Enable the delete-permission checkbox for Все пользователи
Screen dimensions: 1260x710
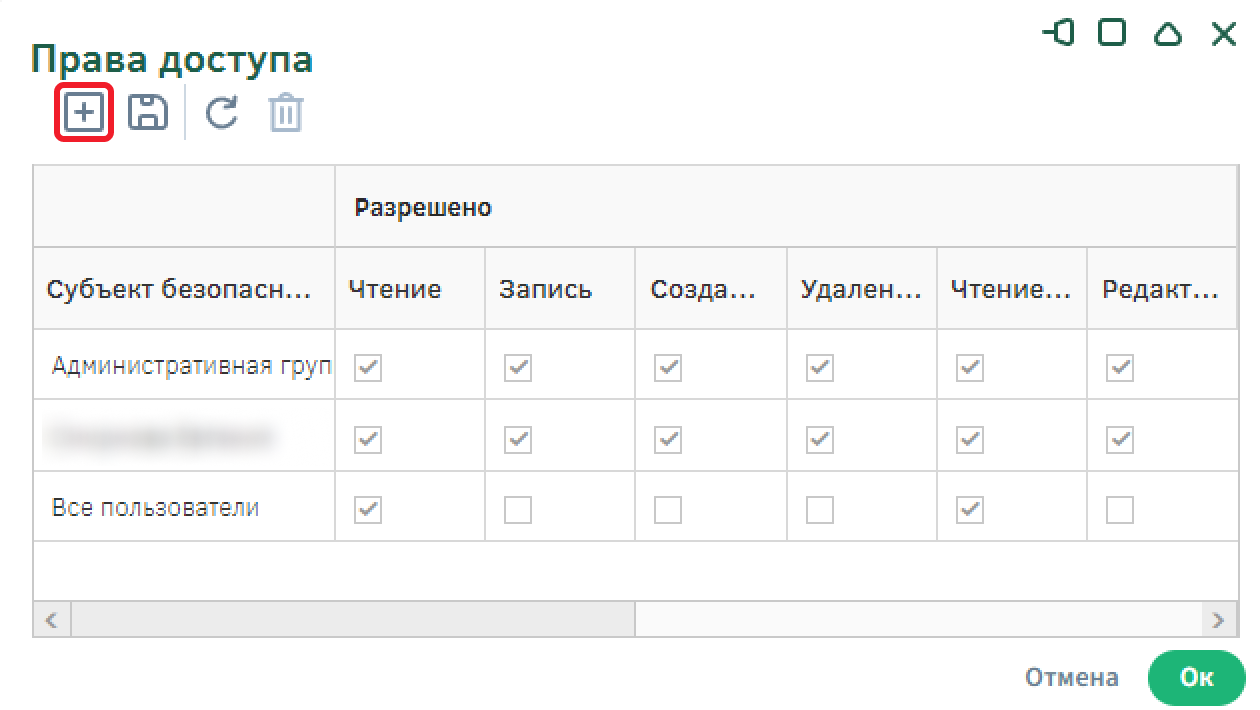[819, 510]
